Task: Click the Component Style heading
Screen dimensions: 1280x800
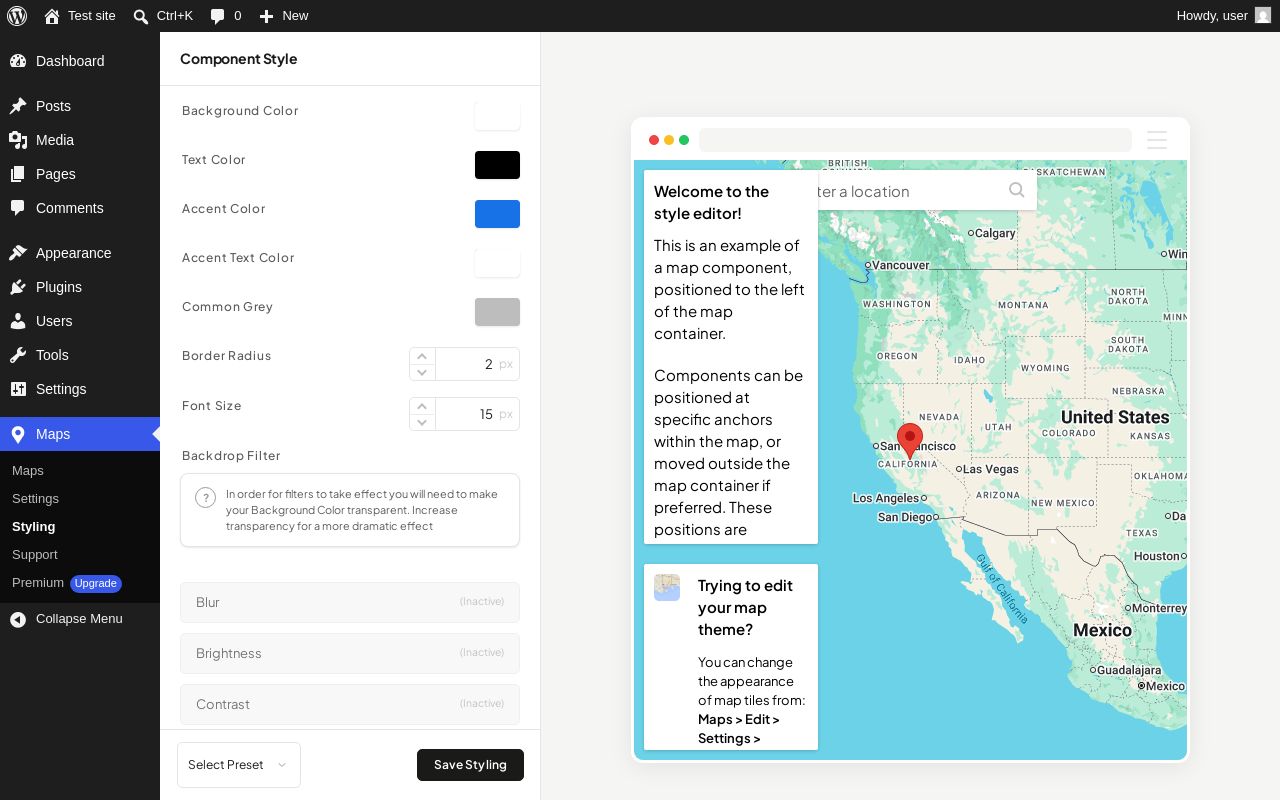Action: pos(239,59)
